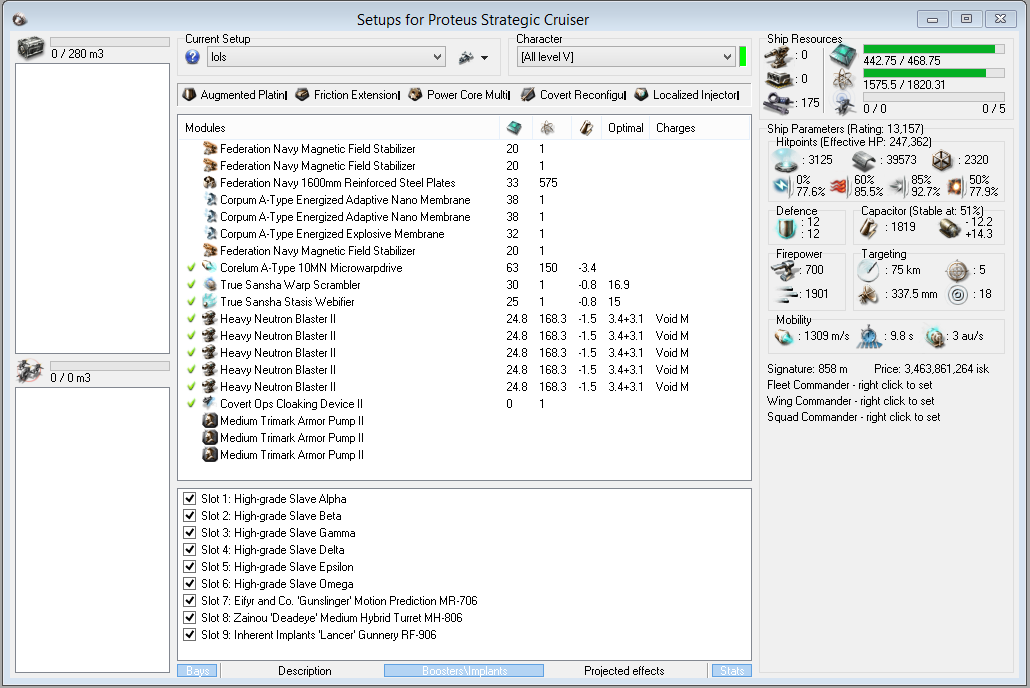1030x688 pixels.
Task: Click the shield hitpoints icon showing 3125
Action: [785, 160]
